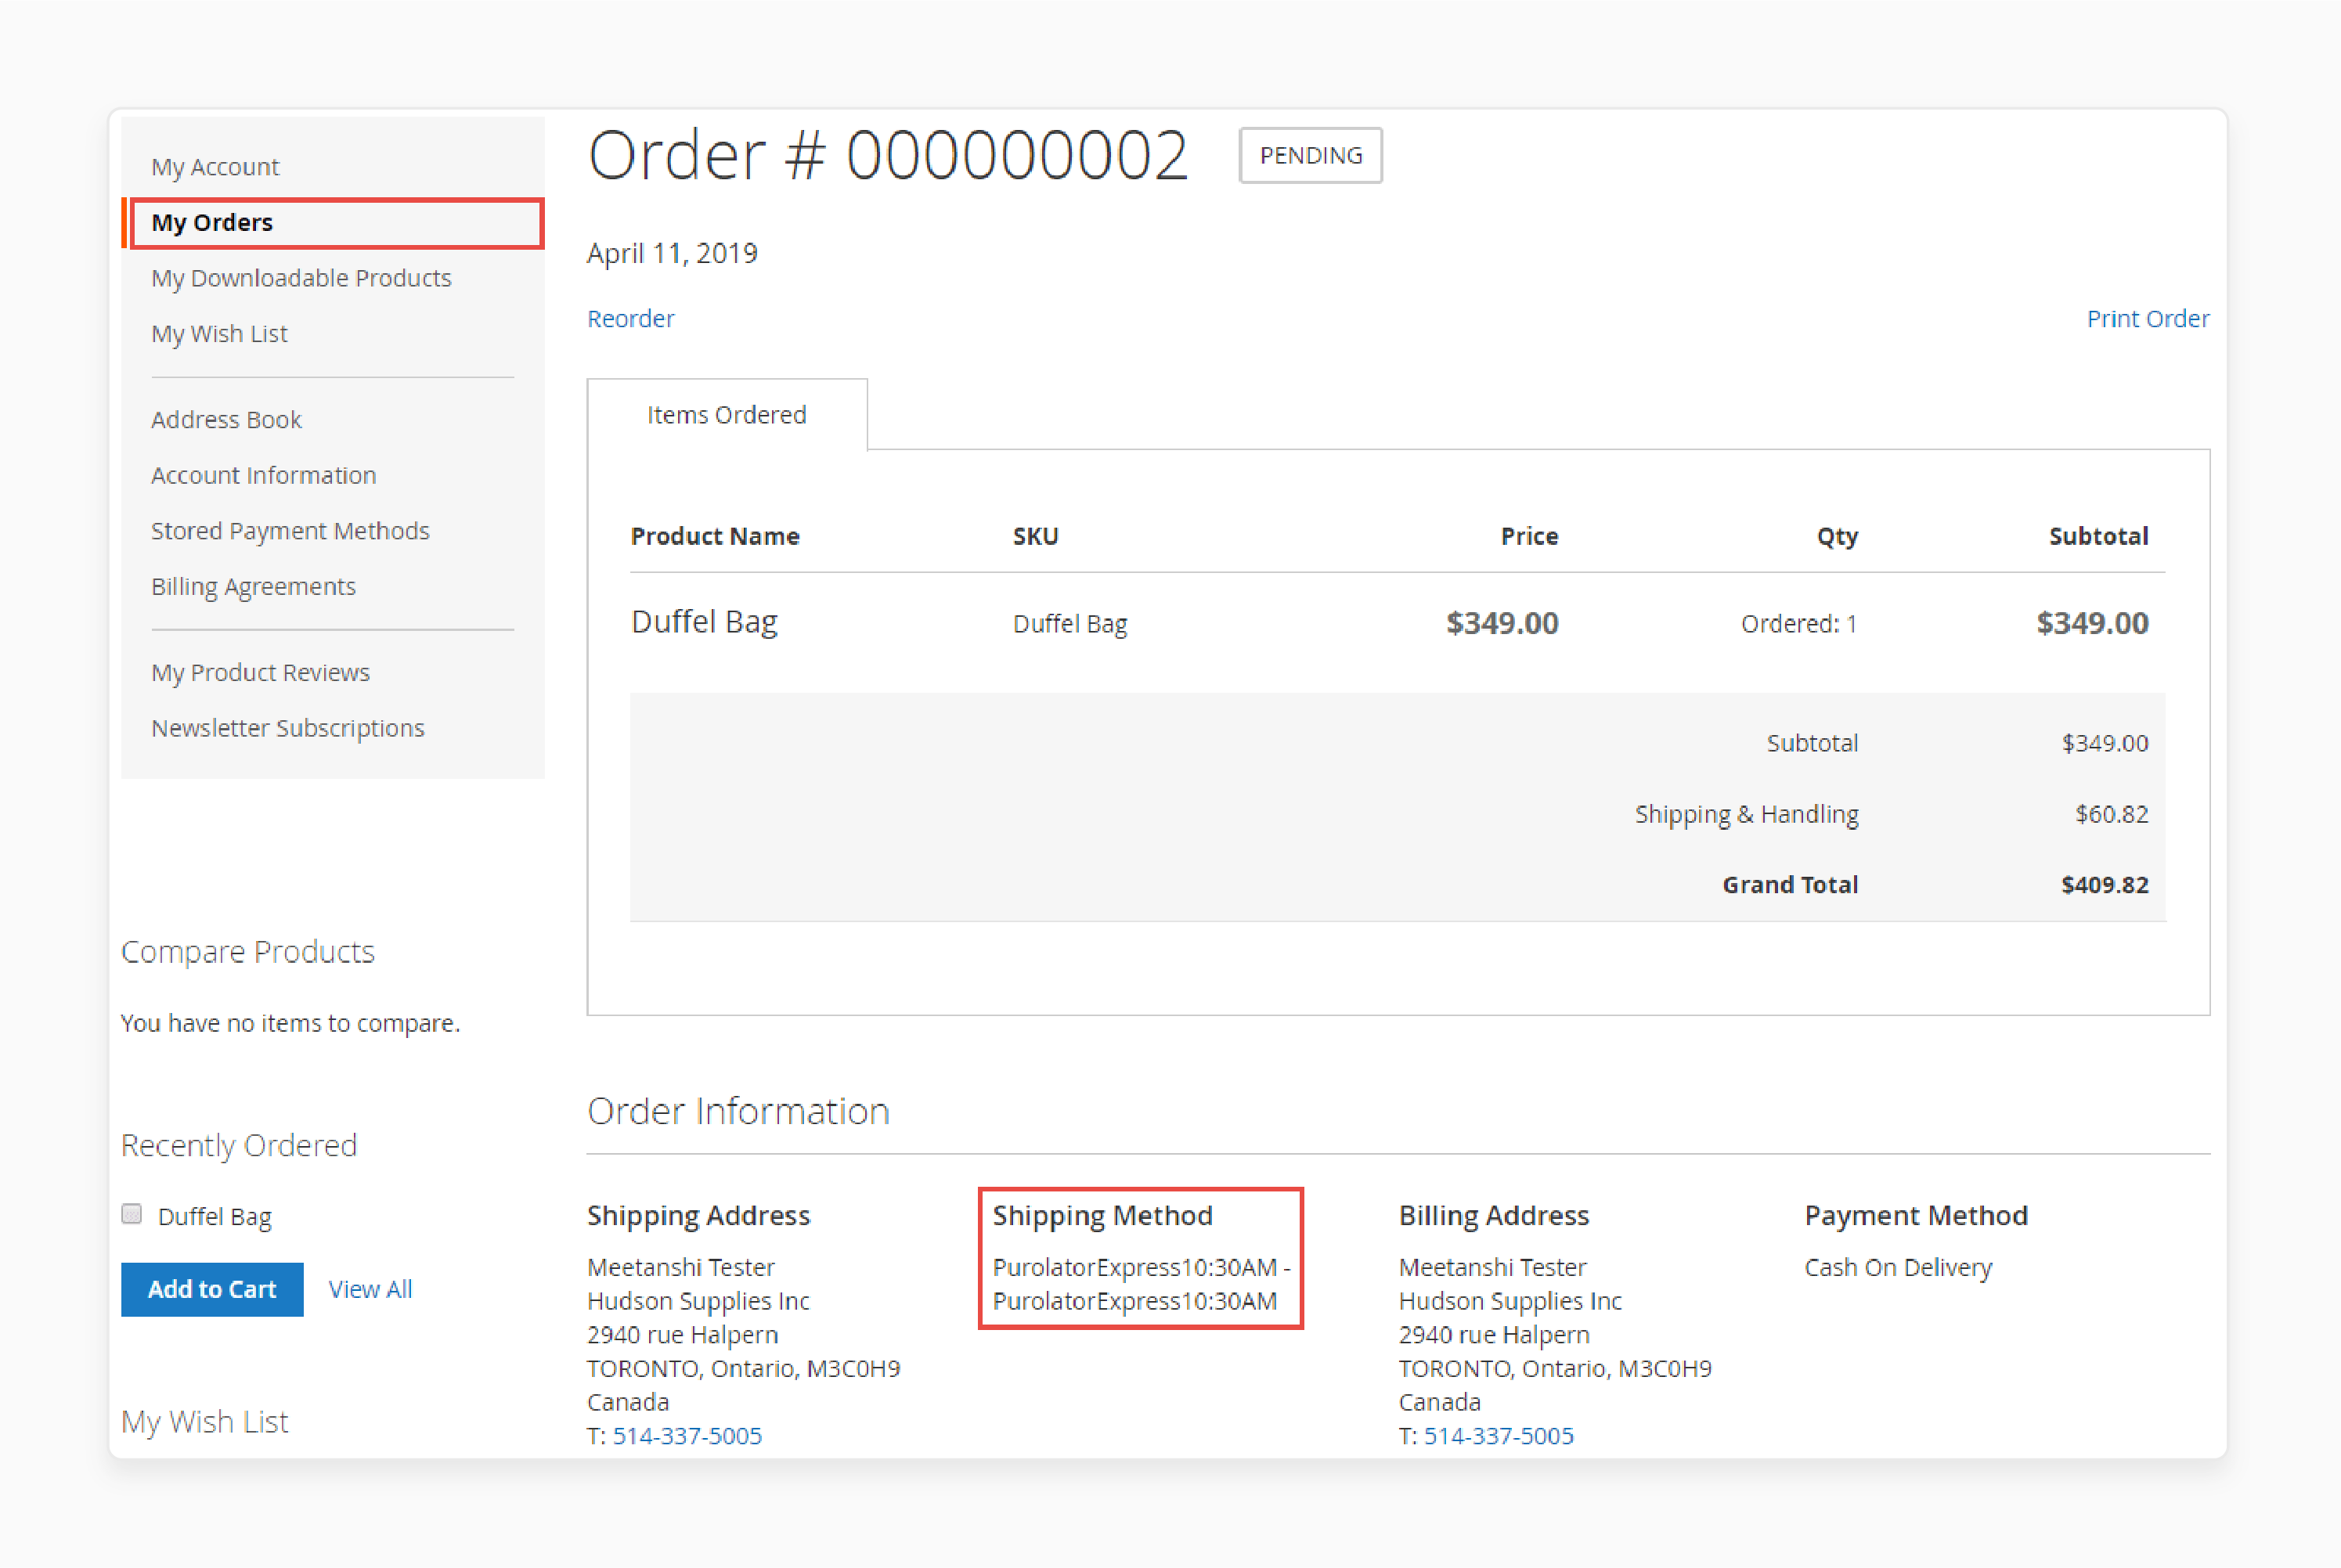The width and height of the screenshot is (2341, 1568).
Task: Click the Stored Payment Methods icon
Action: 292,528
